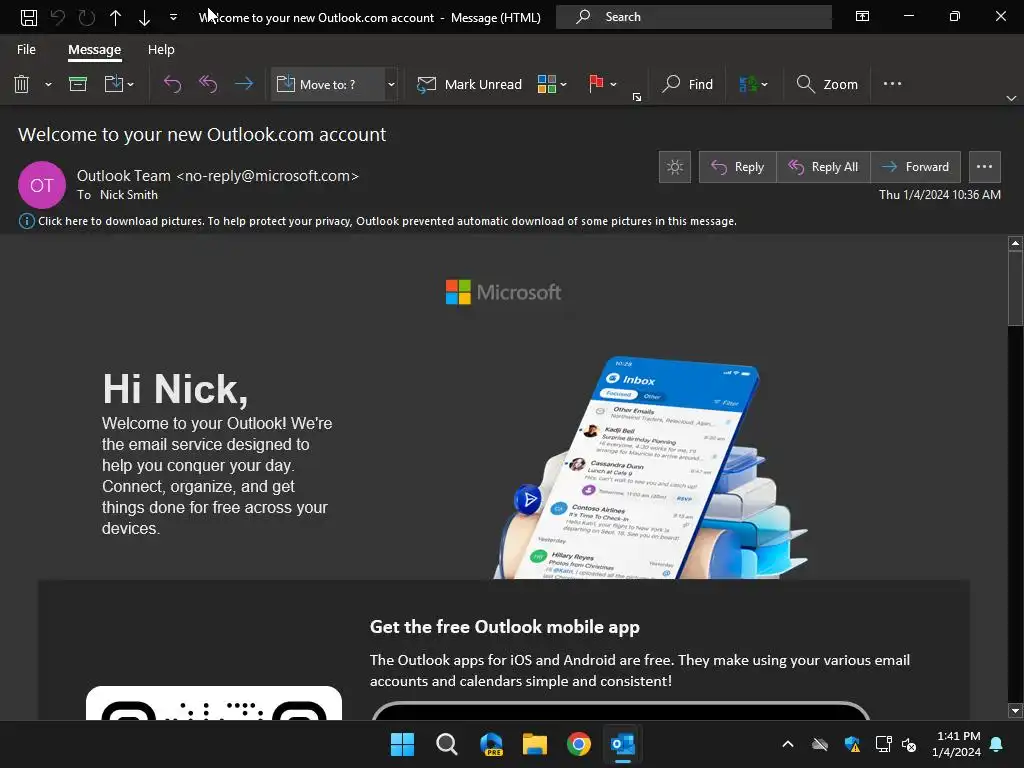
Task: Archive the message using the archive icon
Action: pyautogui.click(x=78, y=84)
